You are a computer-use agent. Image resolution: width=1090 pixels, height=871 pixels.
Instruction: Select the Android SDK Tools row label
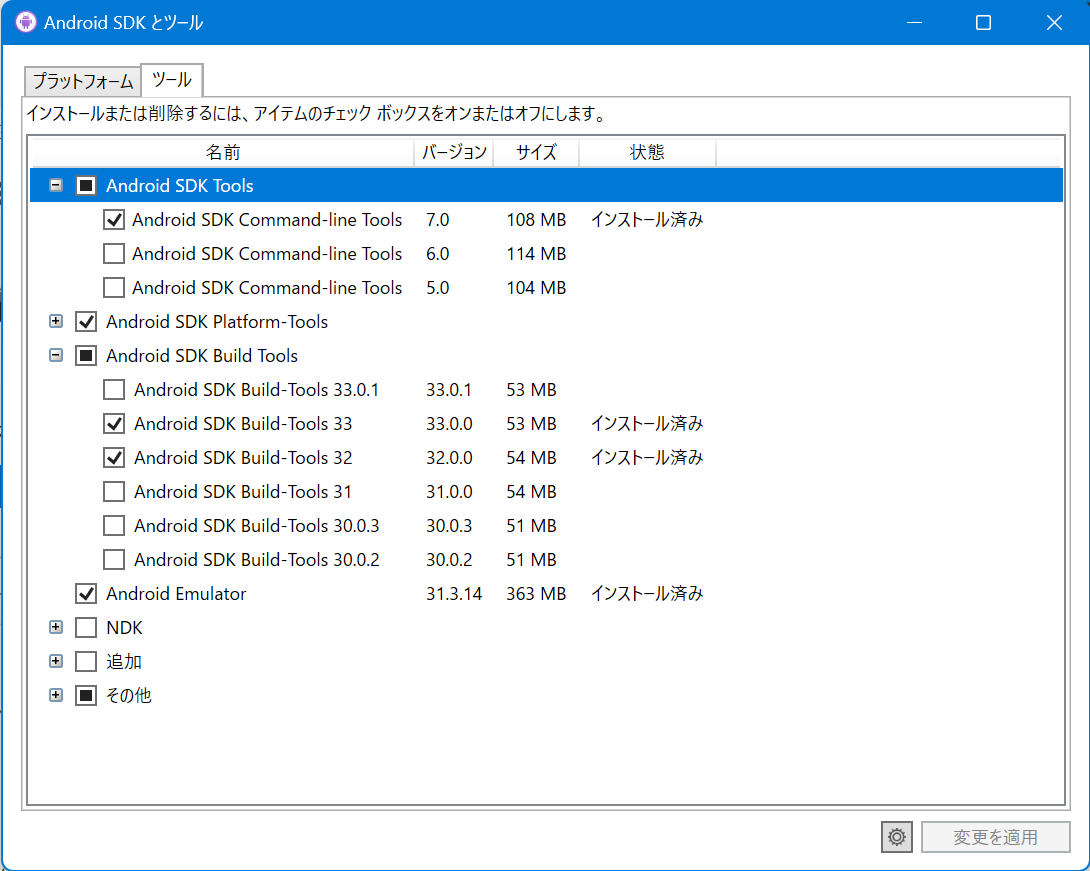pos(179,186)
